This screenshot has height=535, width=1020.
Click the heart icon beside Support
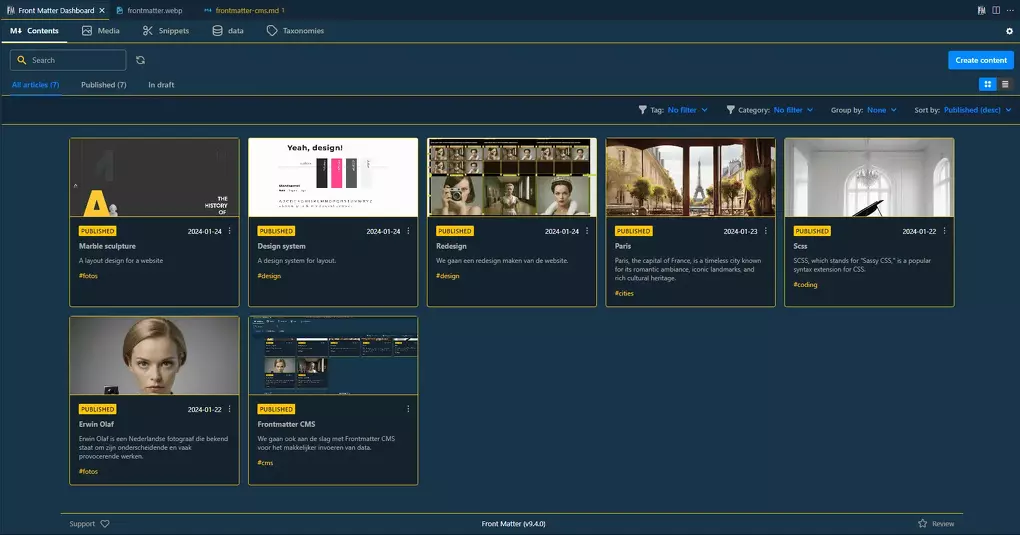tap(105, 524)
